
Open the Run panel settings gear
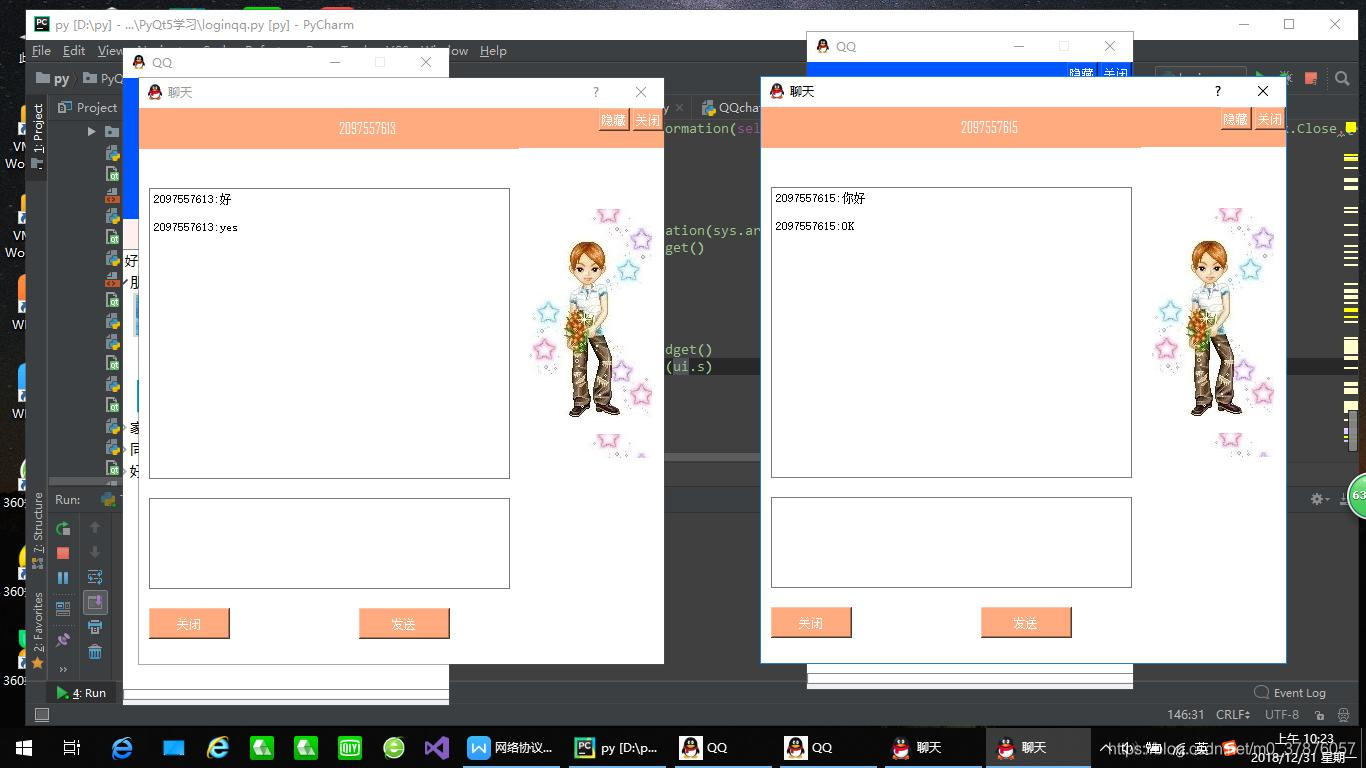pyautogui.click(x=1318, y=498)
